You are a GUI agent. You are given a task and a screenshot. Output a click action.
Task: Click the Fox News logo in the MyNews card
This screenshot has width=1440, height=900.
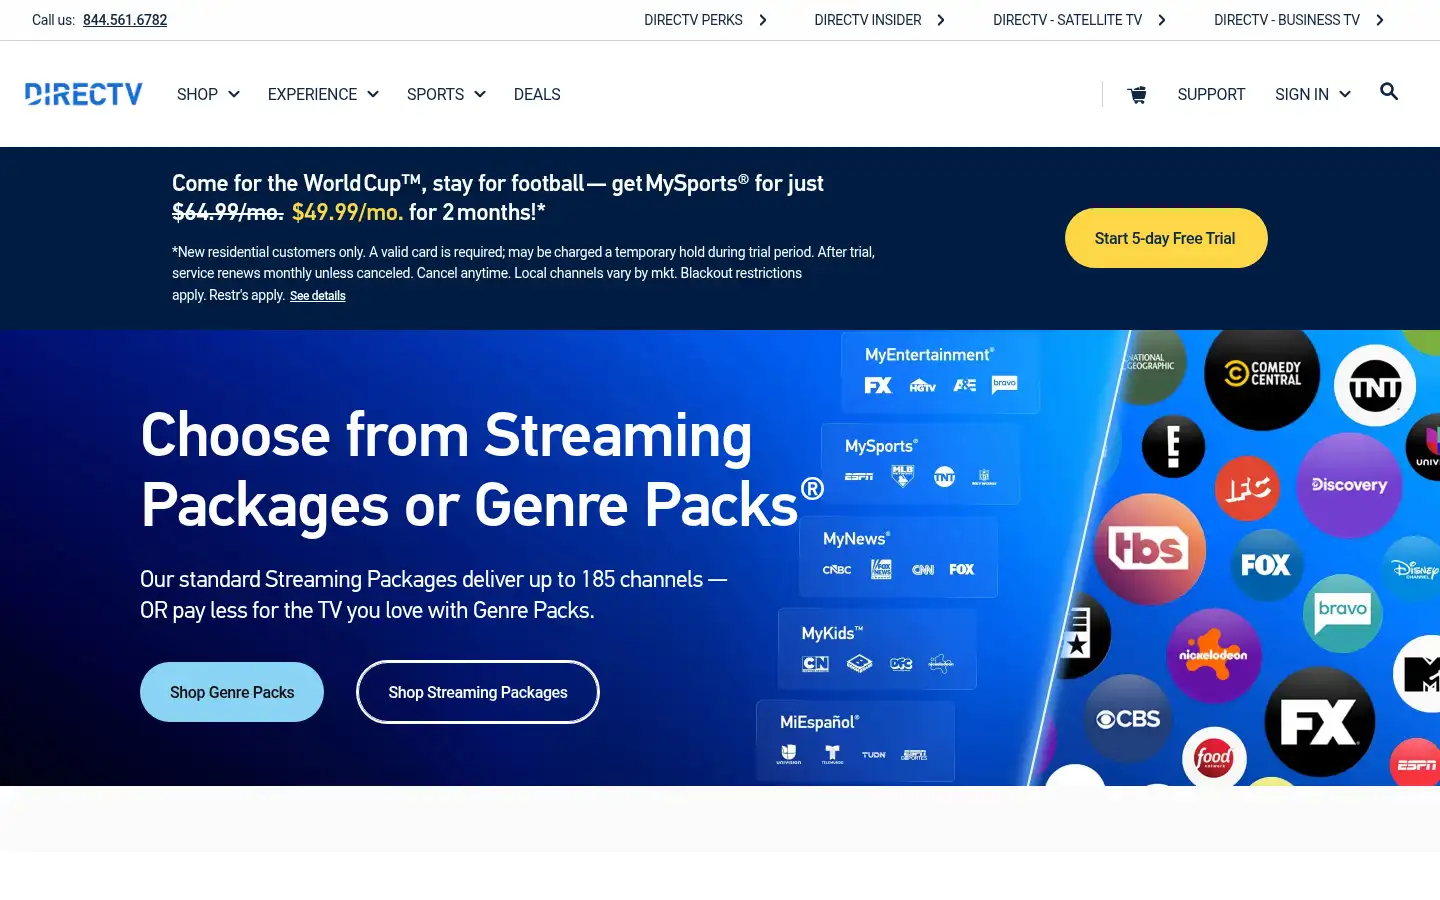pyautogui.click(x=881, y=569)
